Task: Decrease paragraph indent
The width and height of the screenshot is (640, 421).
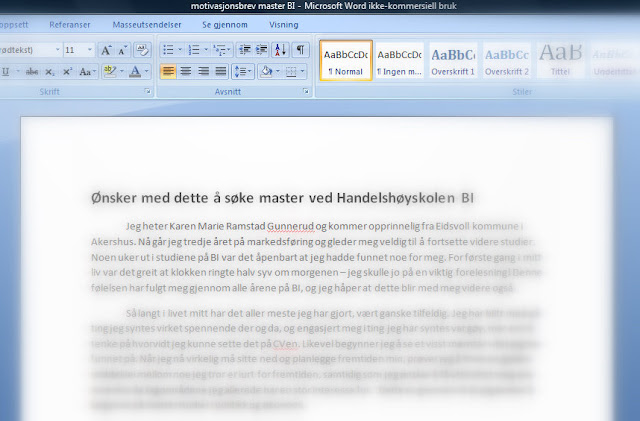Action: 244,50
